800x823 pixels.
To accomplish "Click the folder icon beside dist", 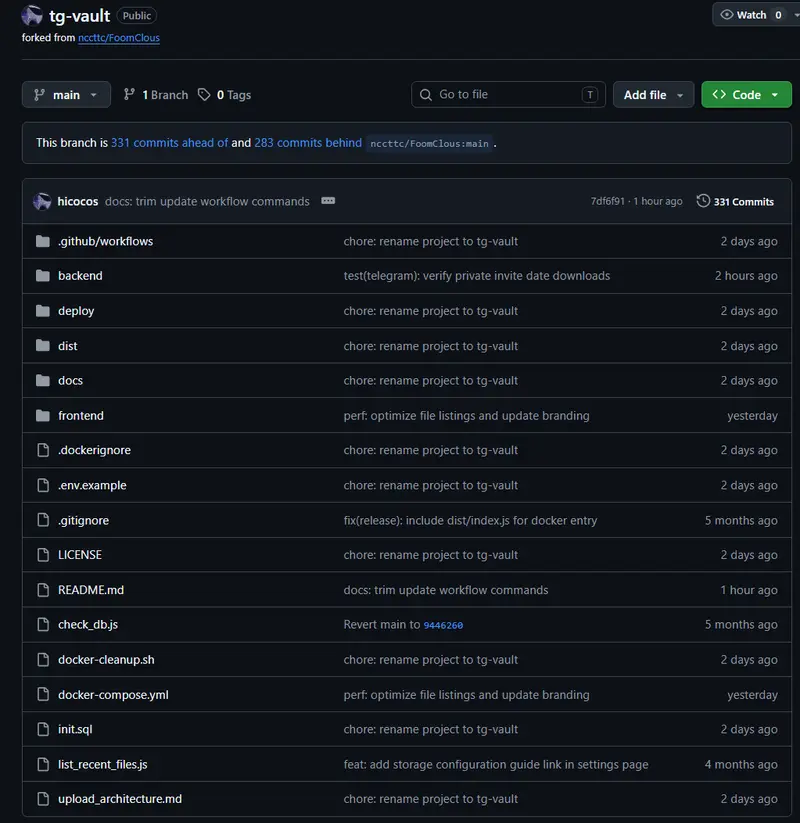I will [43, 346].
